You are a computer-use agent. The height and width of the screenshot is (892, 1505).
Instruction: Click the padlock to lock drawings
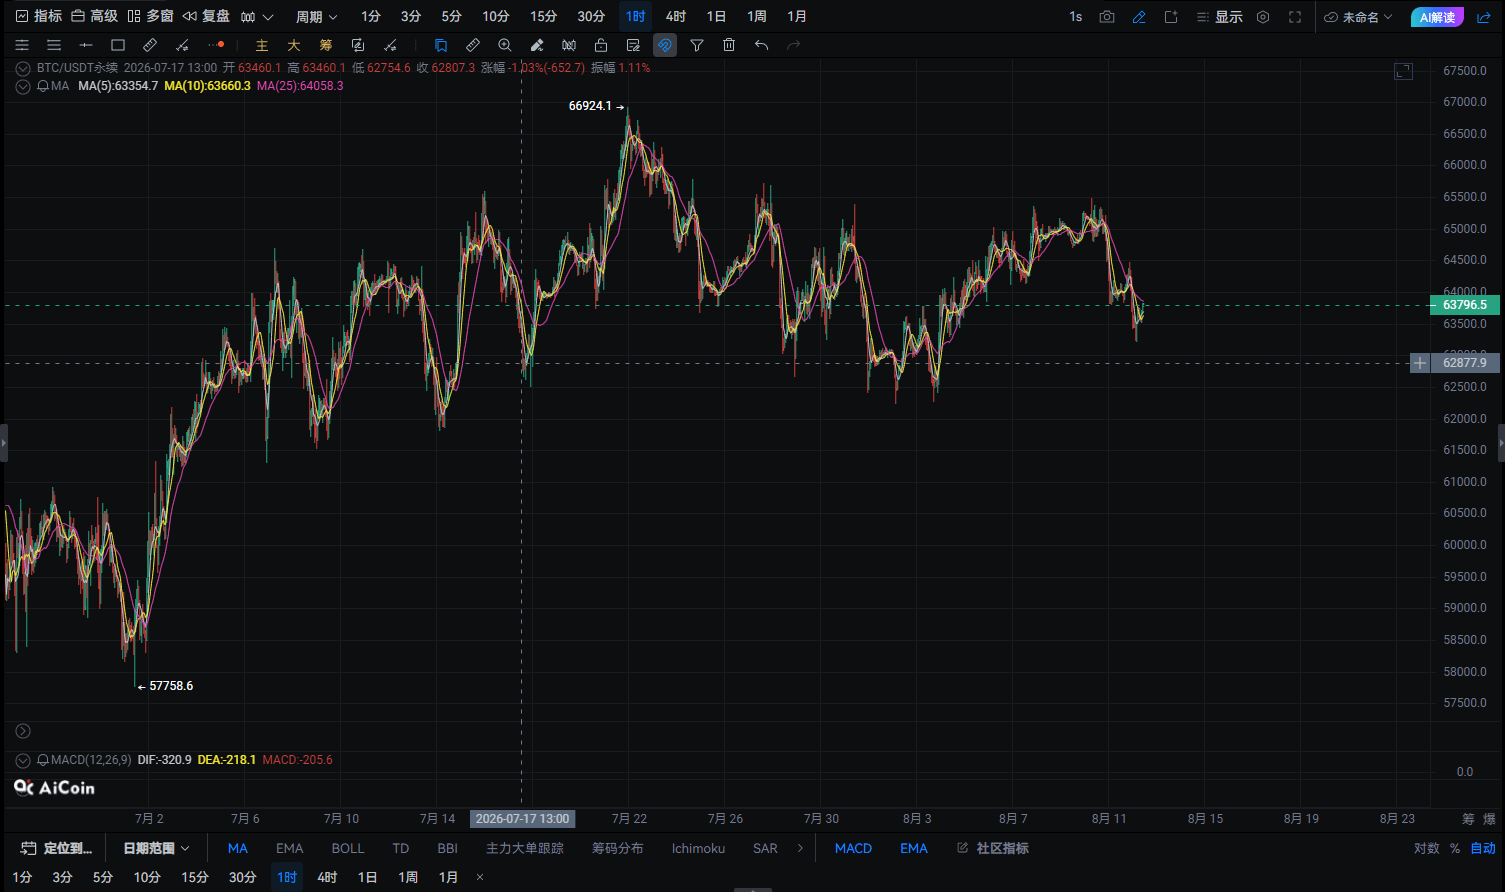point(601,45)
